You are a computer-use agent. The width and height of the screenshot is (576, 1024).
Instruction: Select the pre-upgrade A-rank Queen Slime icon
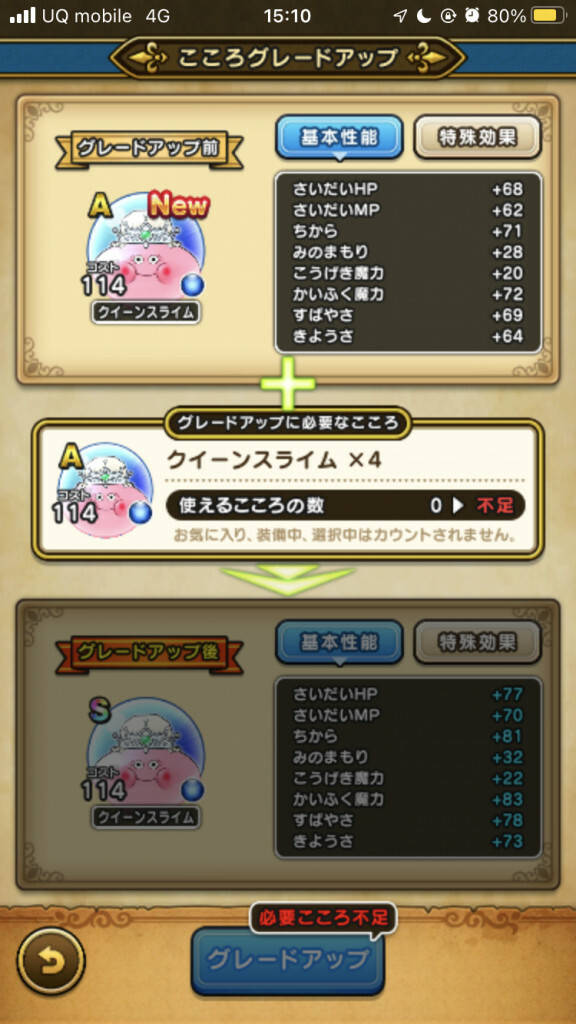pos(146,248)
